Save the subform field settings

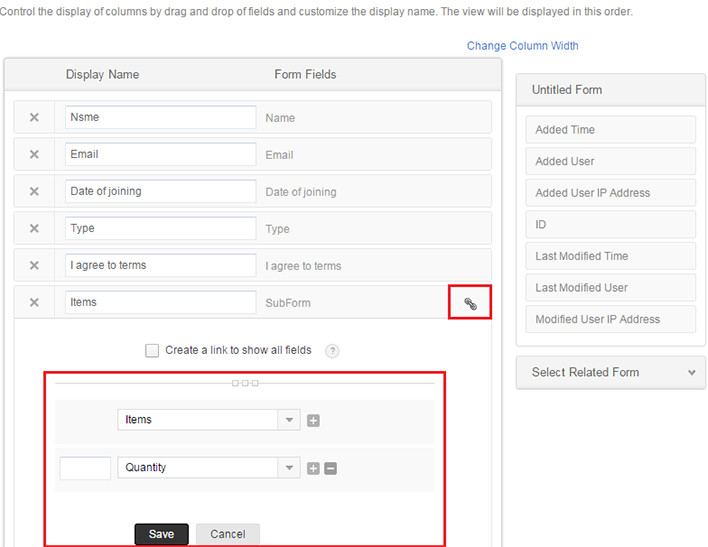(161, 534)
